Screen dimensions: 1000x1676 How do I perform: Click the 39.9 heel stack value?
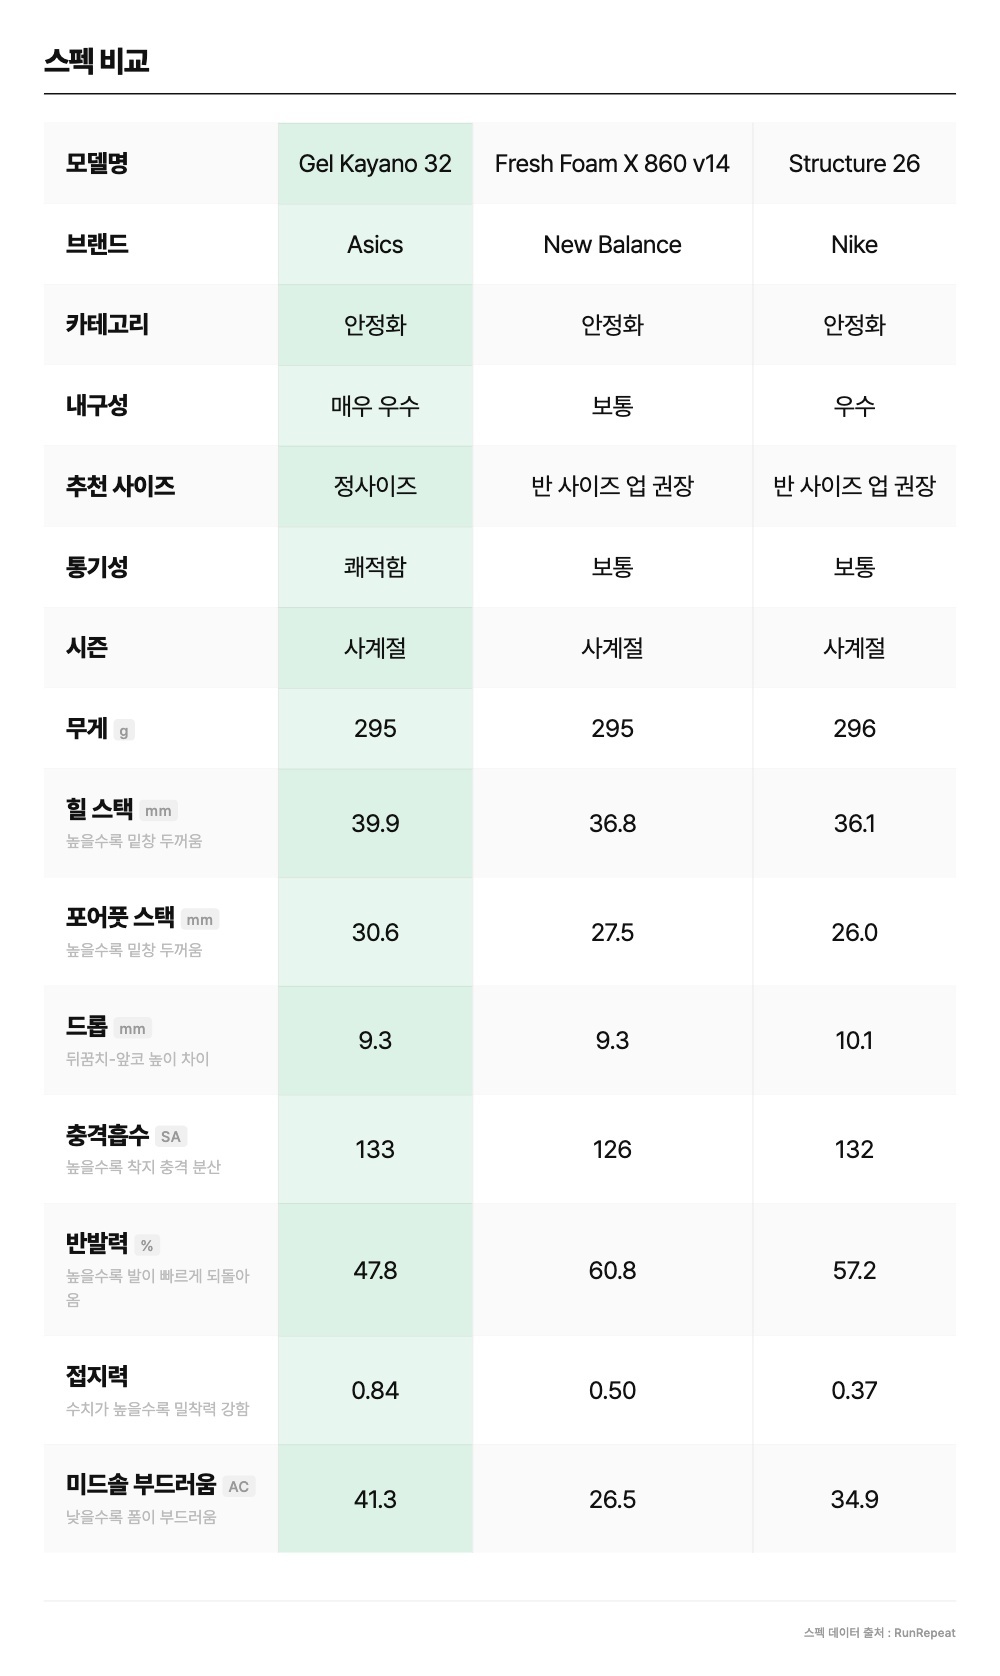pos(375,824)
